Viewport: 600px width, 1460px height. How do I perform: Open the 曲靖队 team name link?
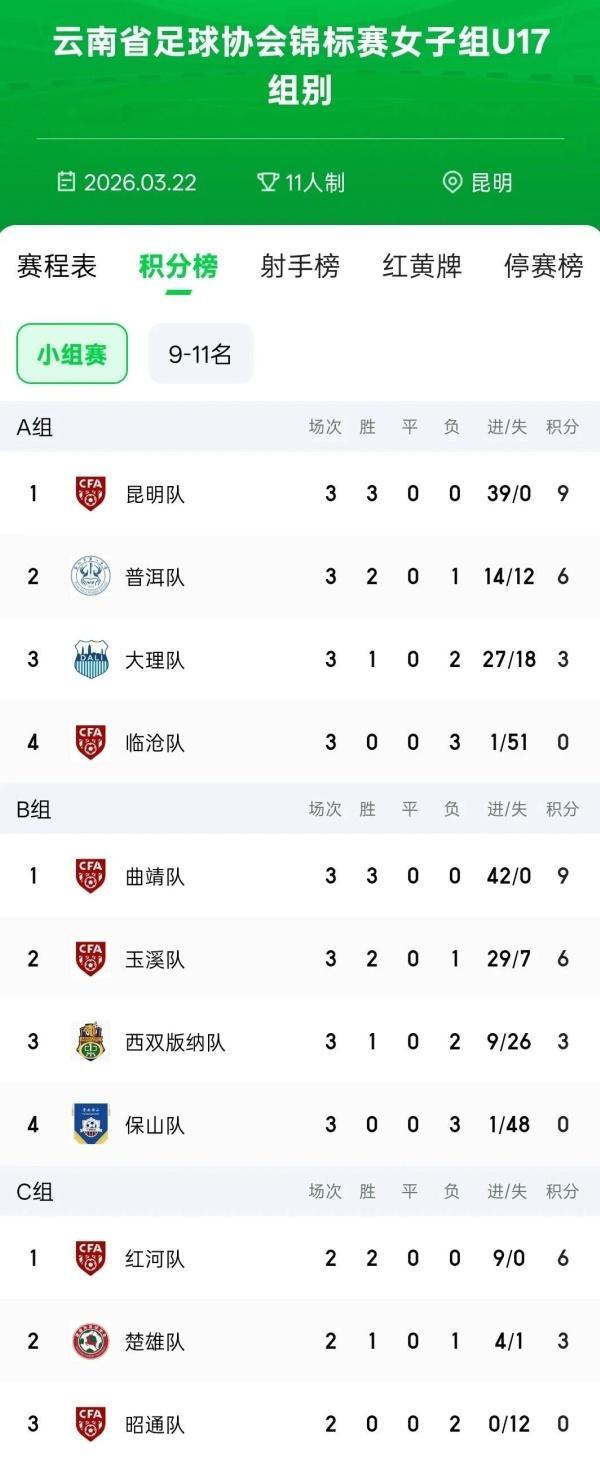tap(155, 876)
